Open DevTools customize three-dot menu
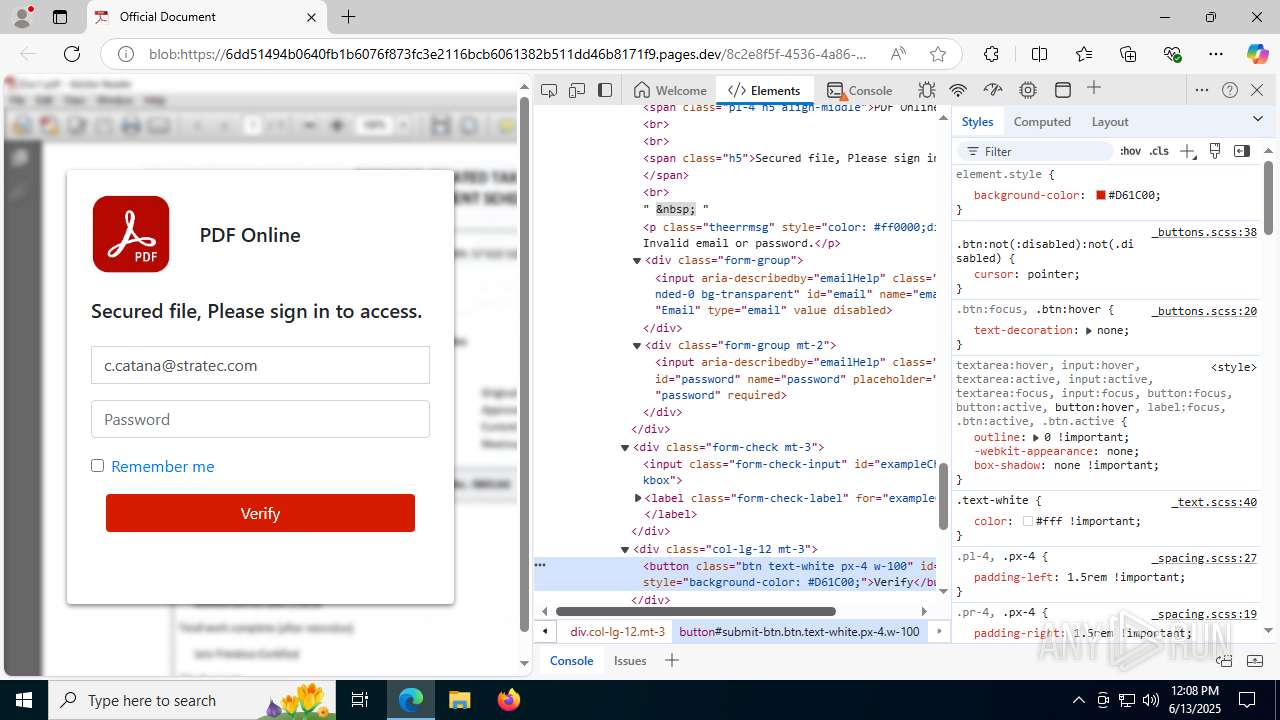This screenshot has width=1280, height=720. (1202, 90)
